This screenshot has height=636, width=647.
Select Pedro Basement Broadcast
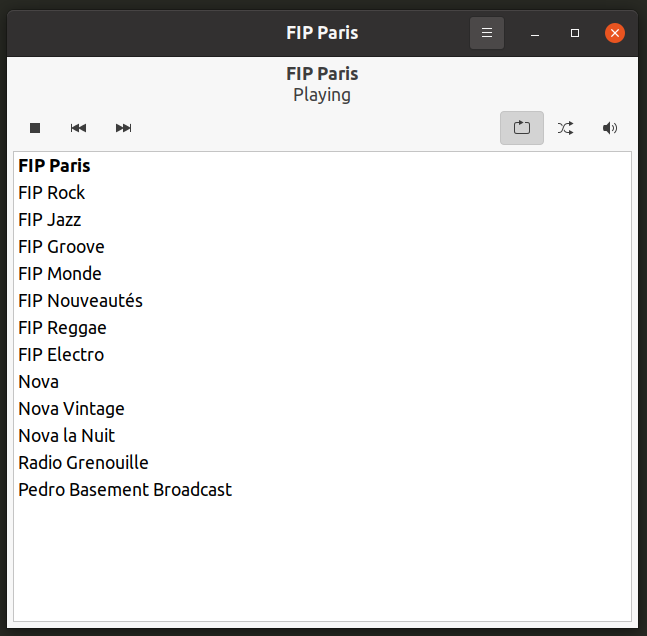click(125, 490)
